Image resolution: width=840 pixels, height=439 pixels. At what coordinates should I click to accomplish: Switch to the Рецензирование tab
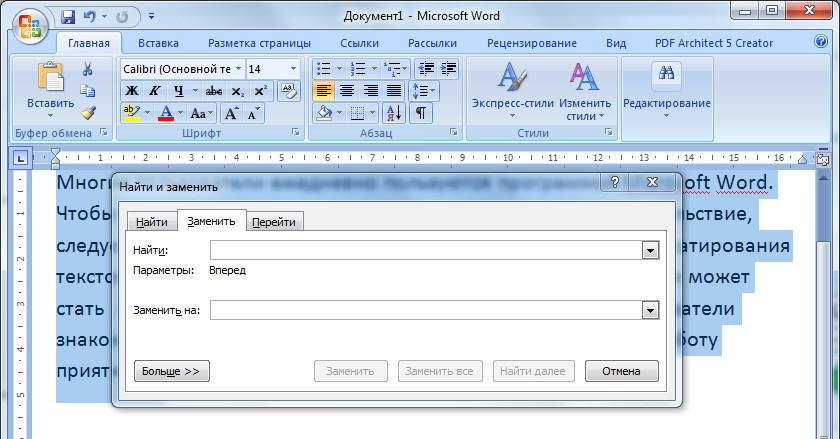pos(532,43)
